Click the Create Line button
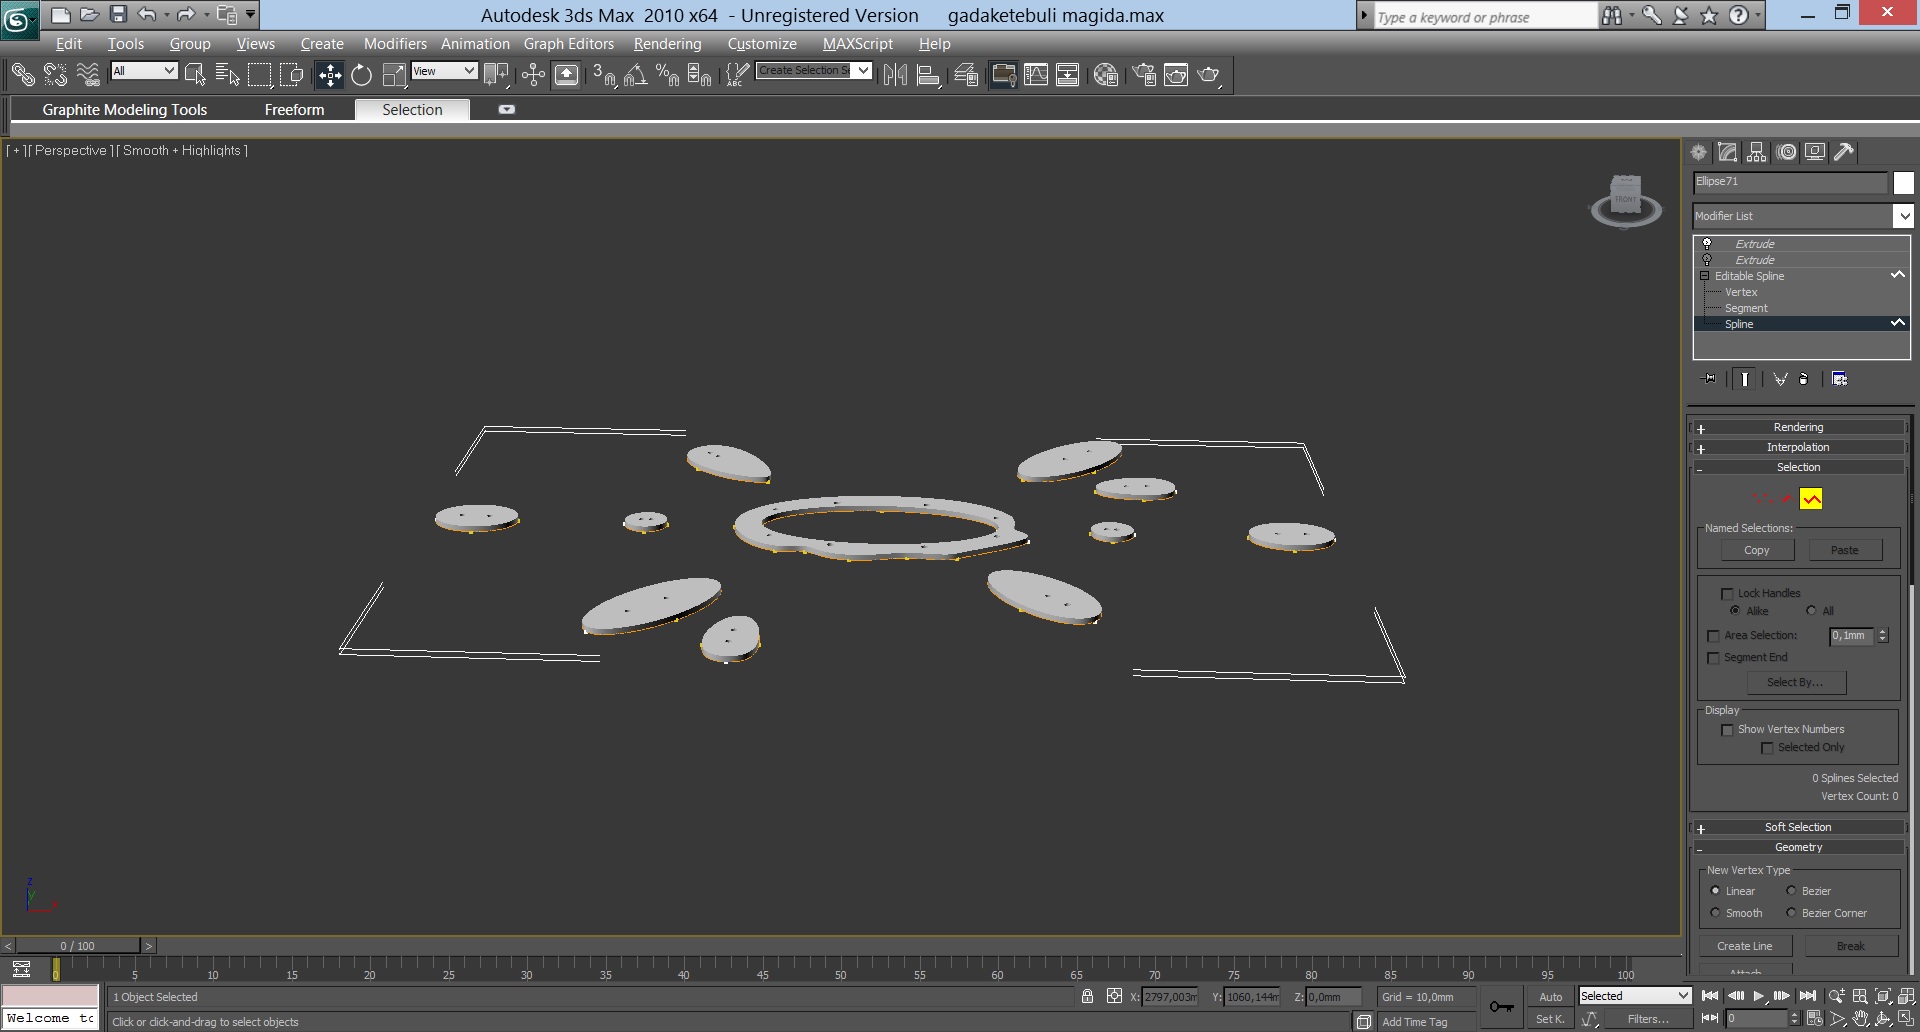The height and width of the screenshot is (1032, 1920). tap(1744, 946)
